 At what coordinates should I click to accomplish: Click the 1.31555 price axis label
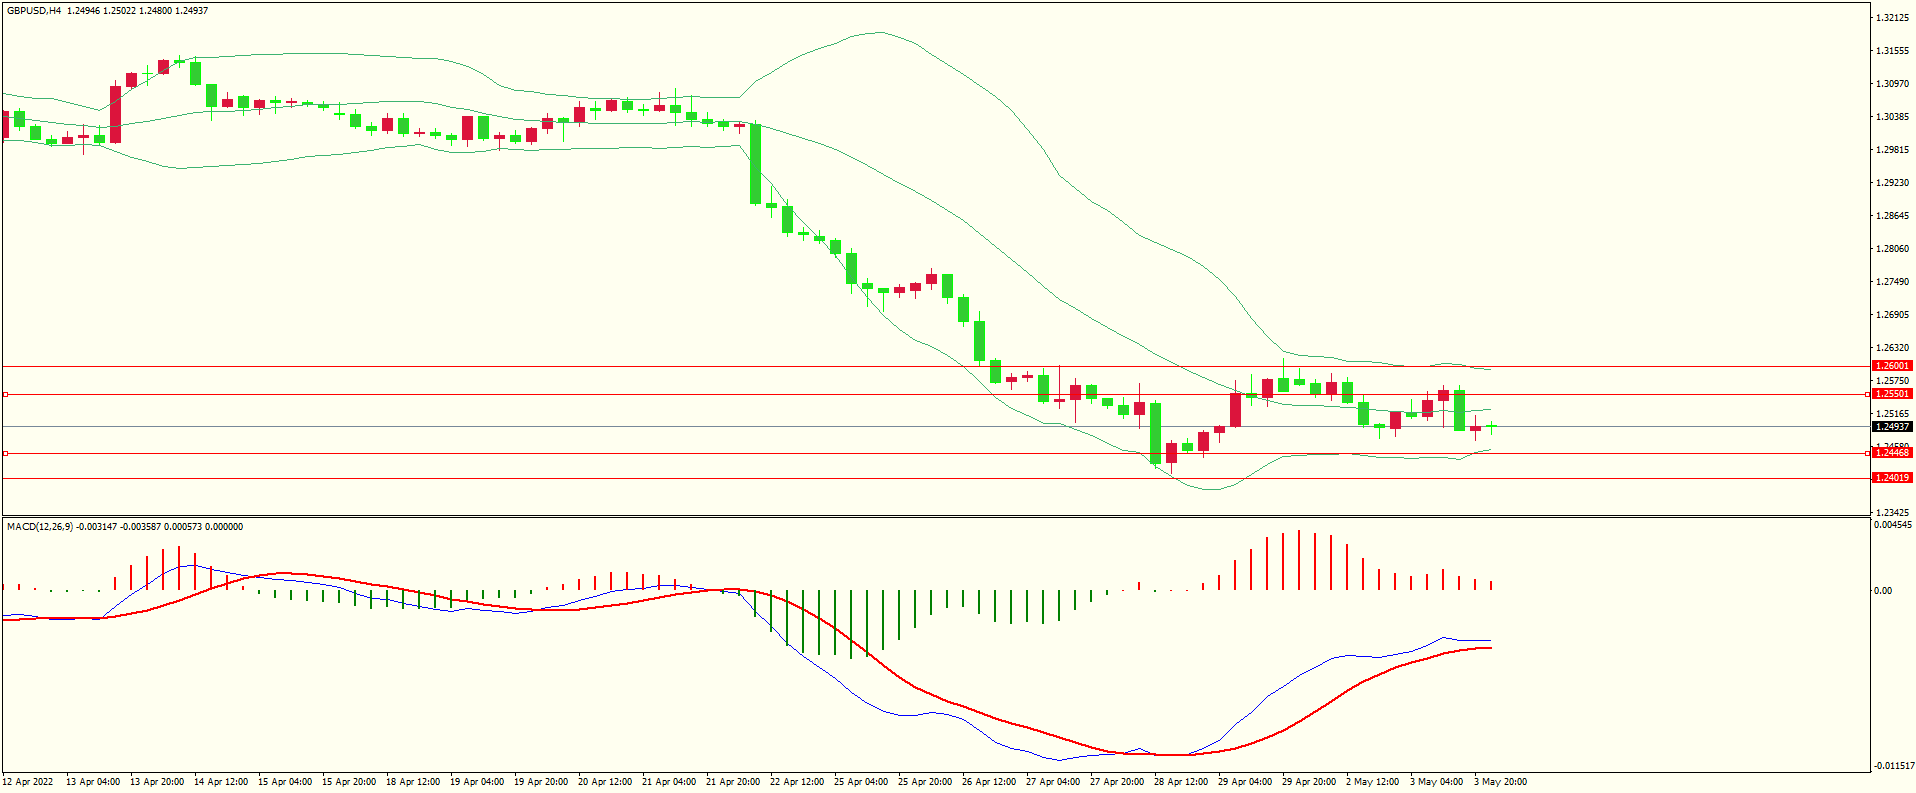click(1892, 51)
